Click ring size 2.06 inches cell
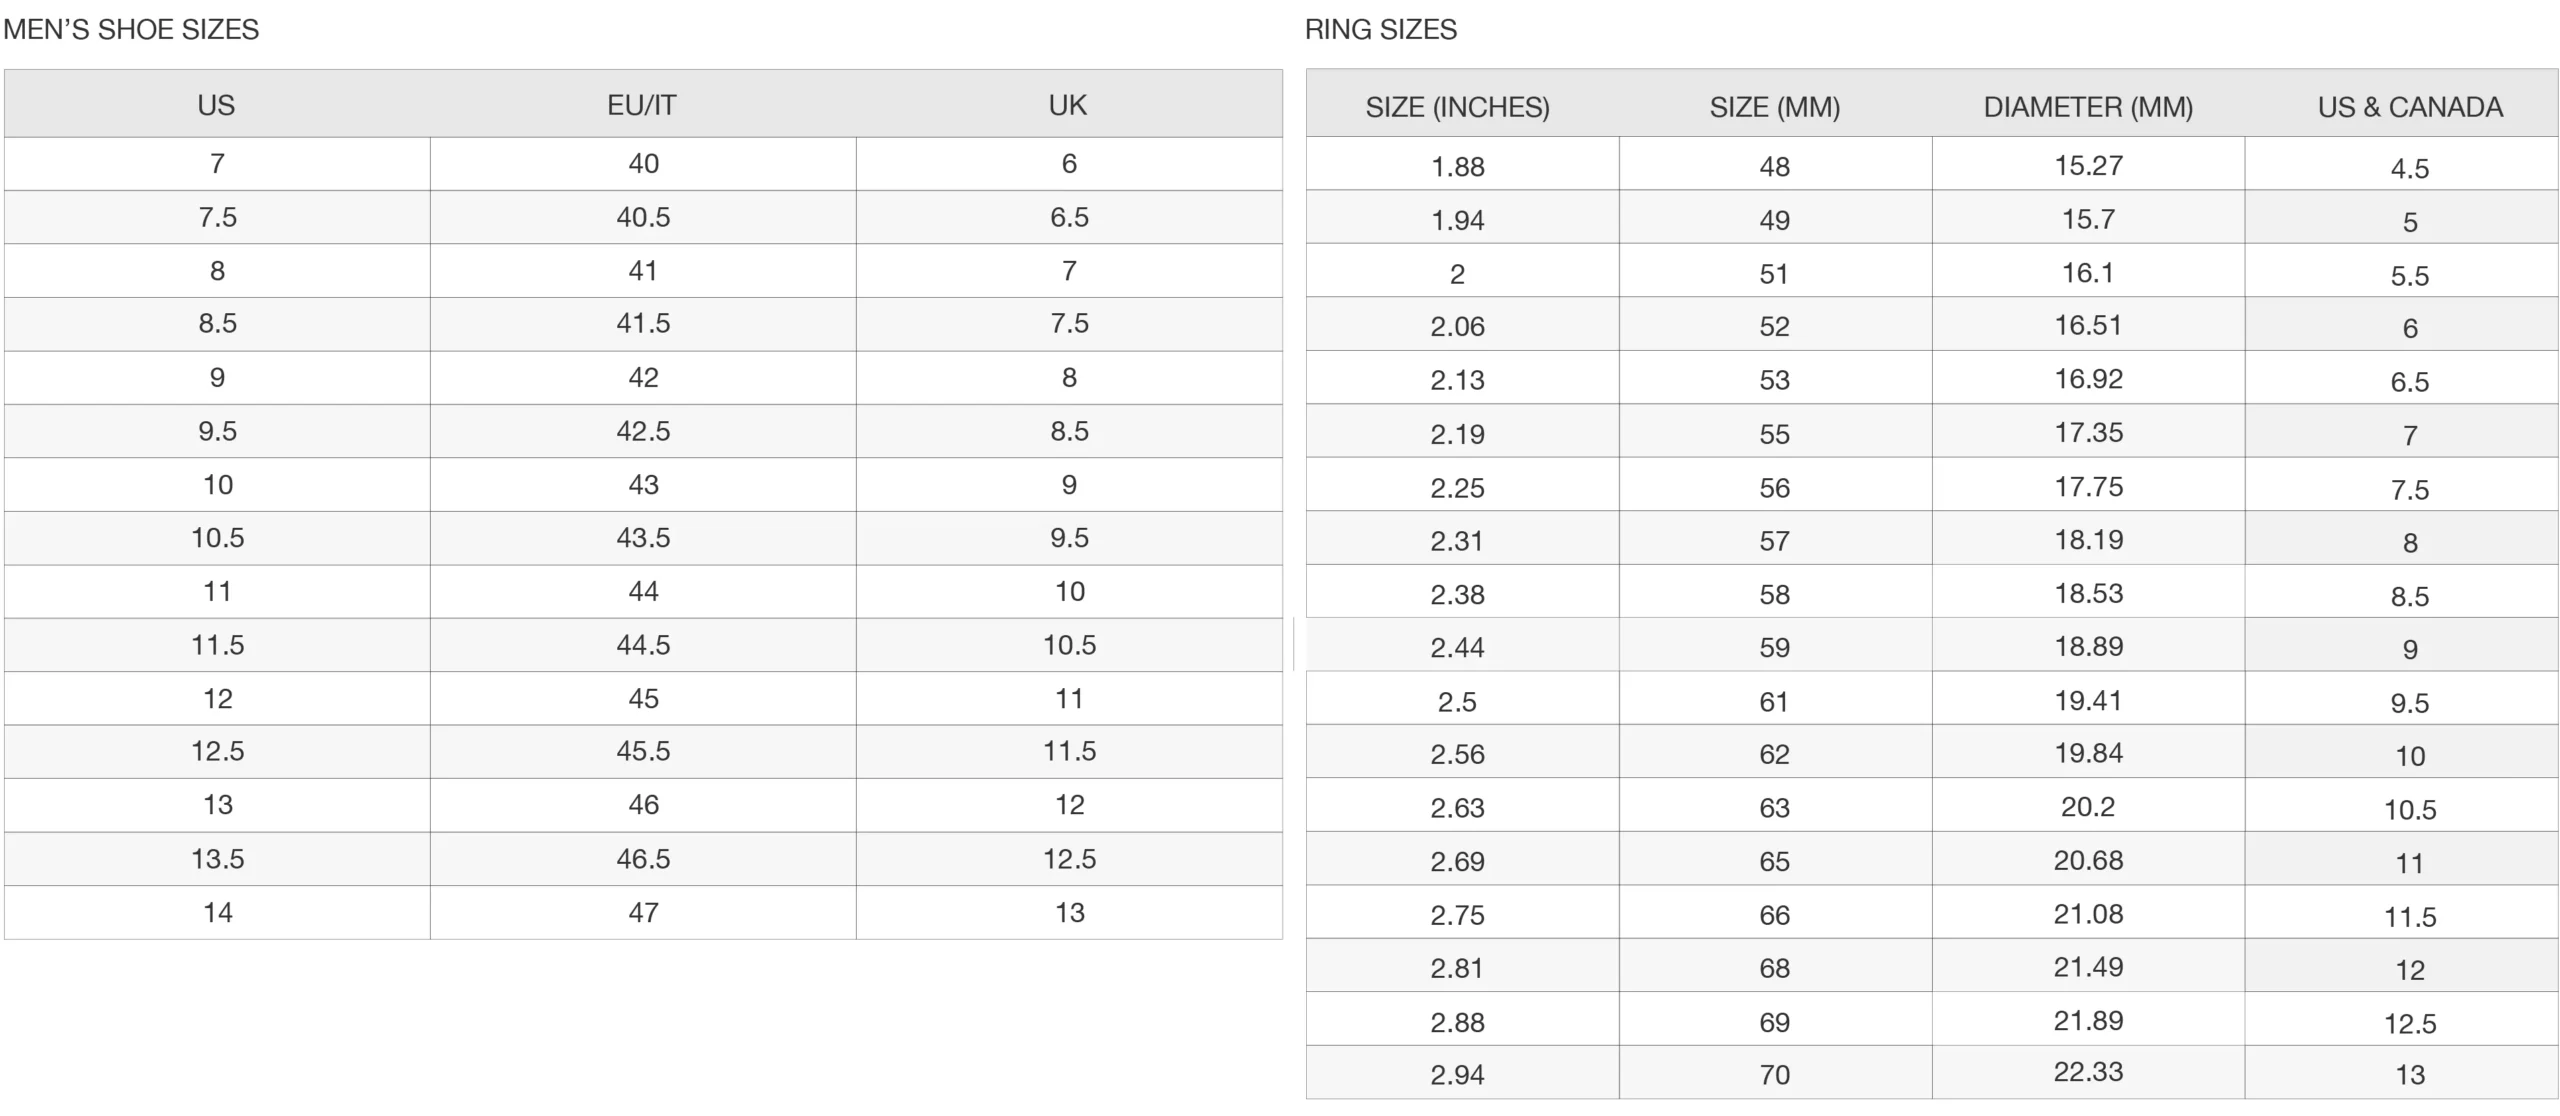2560x1116 pixels. pos(1457,326)
